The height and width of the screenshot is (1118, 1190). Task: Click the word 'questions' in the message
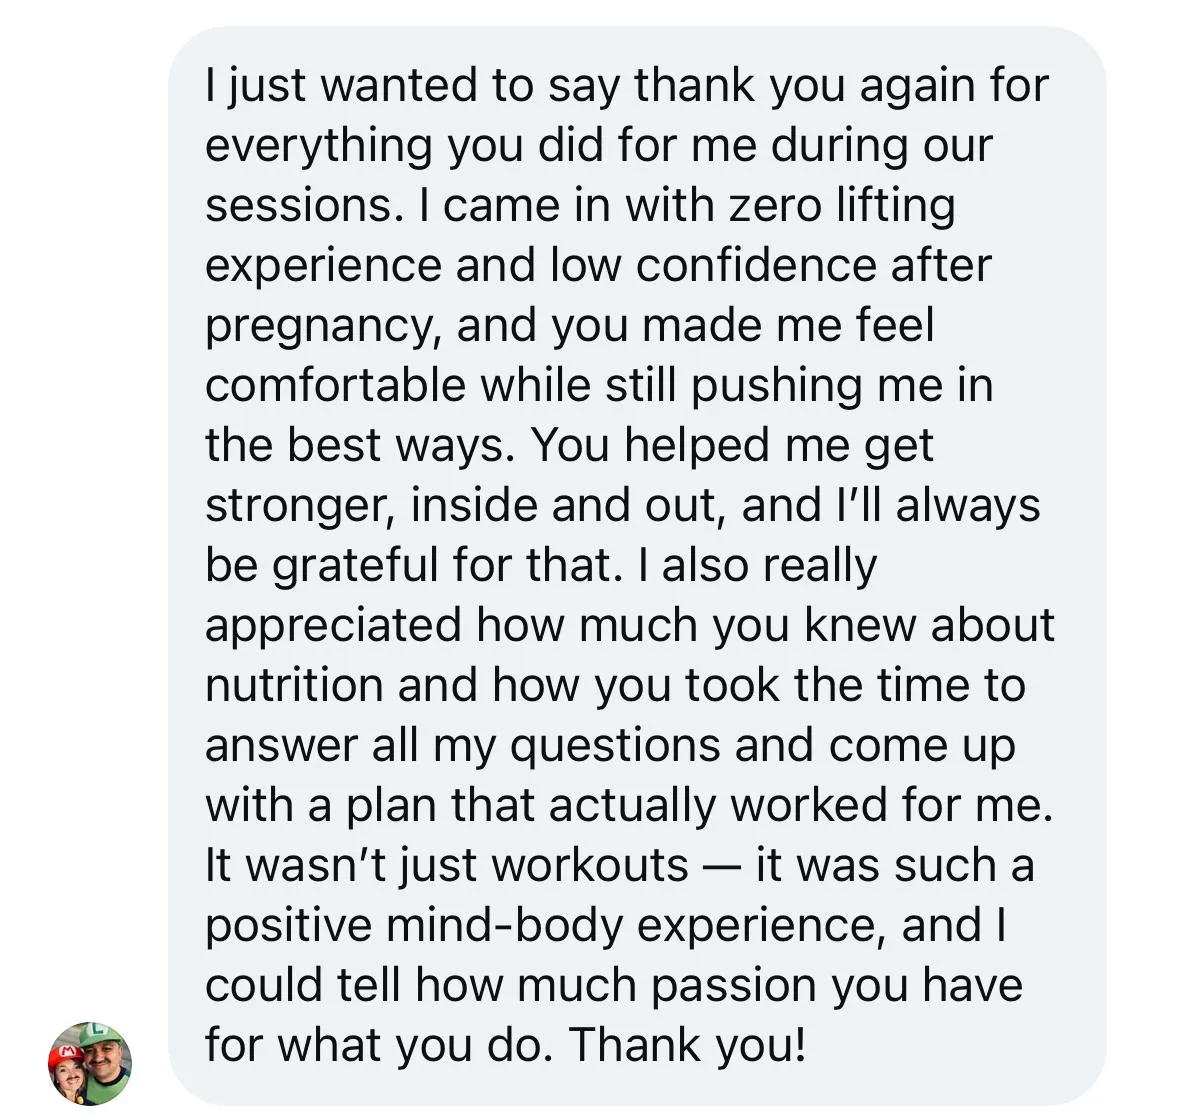(x=614, y=746)
